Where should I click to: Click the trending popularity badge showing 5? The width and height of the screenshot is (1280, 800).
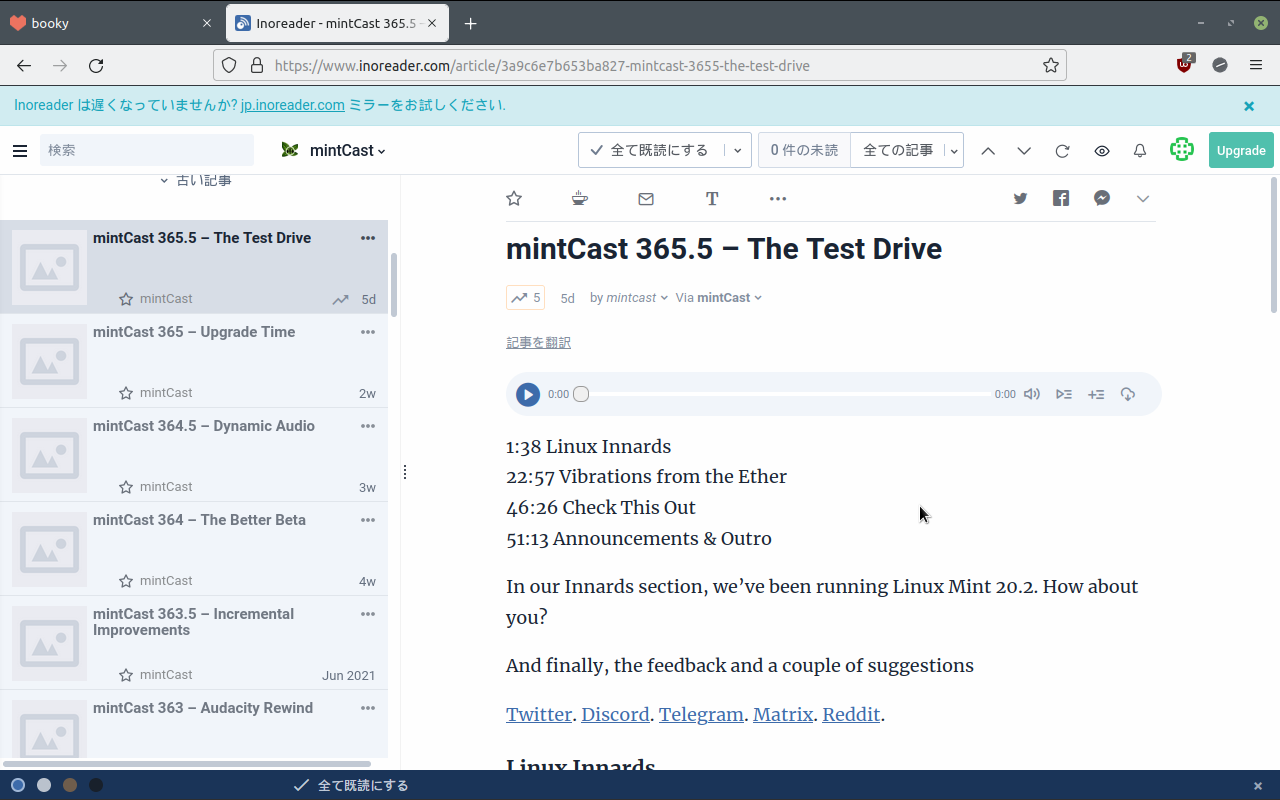pyautogui.click(x=525, y=298)
